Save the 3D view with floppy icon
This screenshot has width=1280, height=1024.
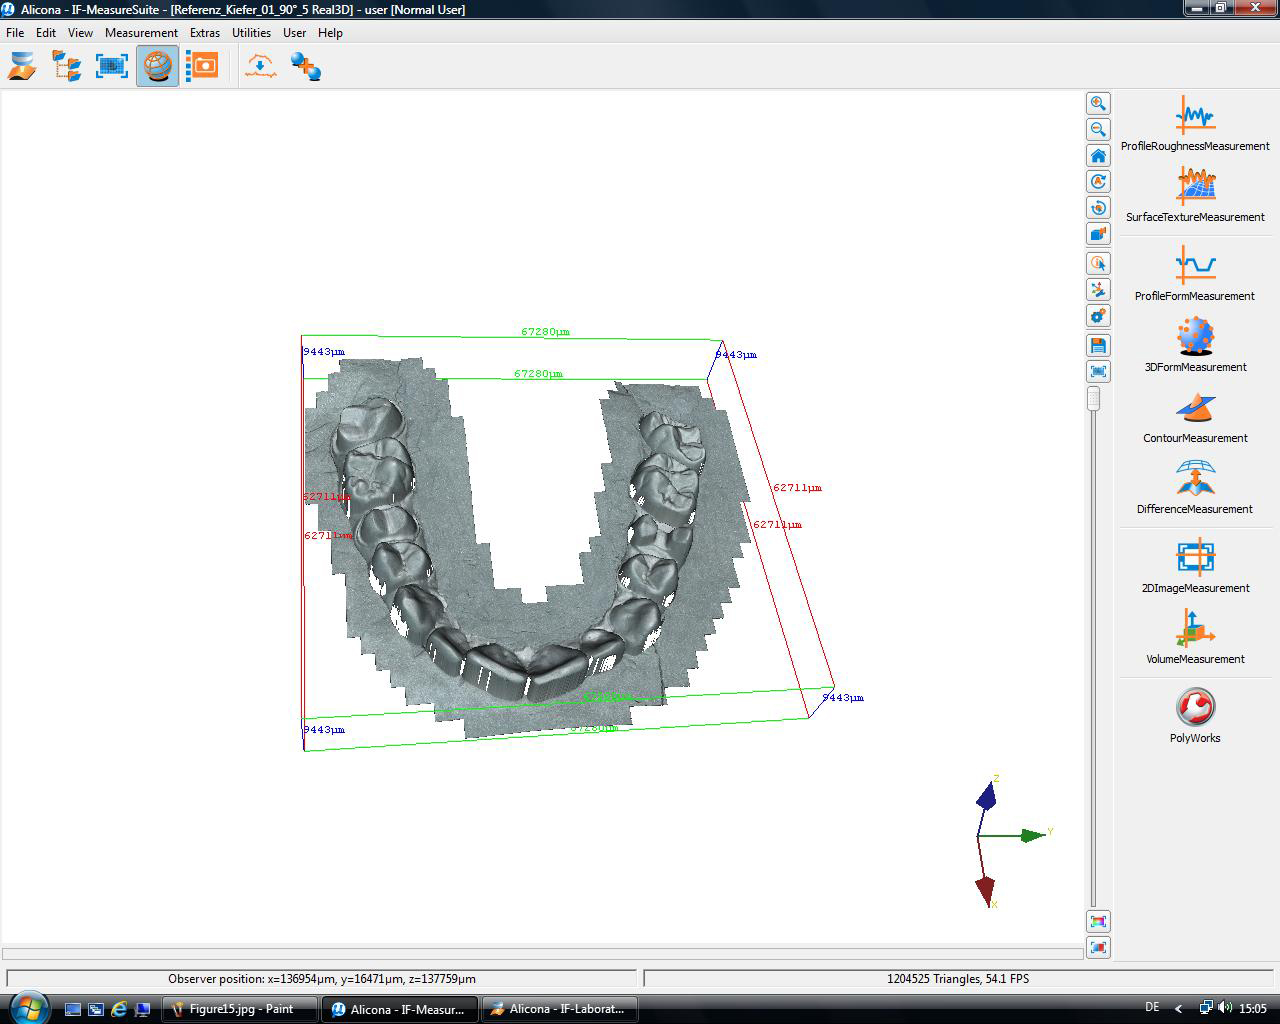pos(1098,346)
